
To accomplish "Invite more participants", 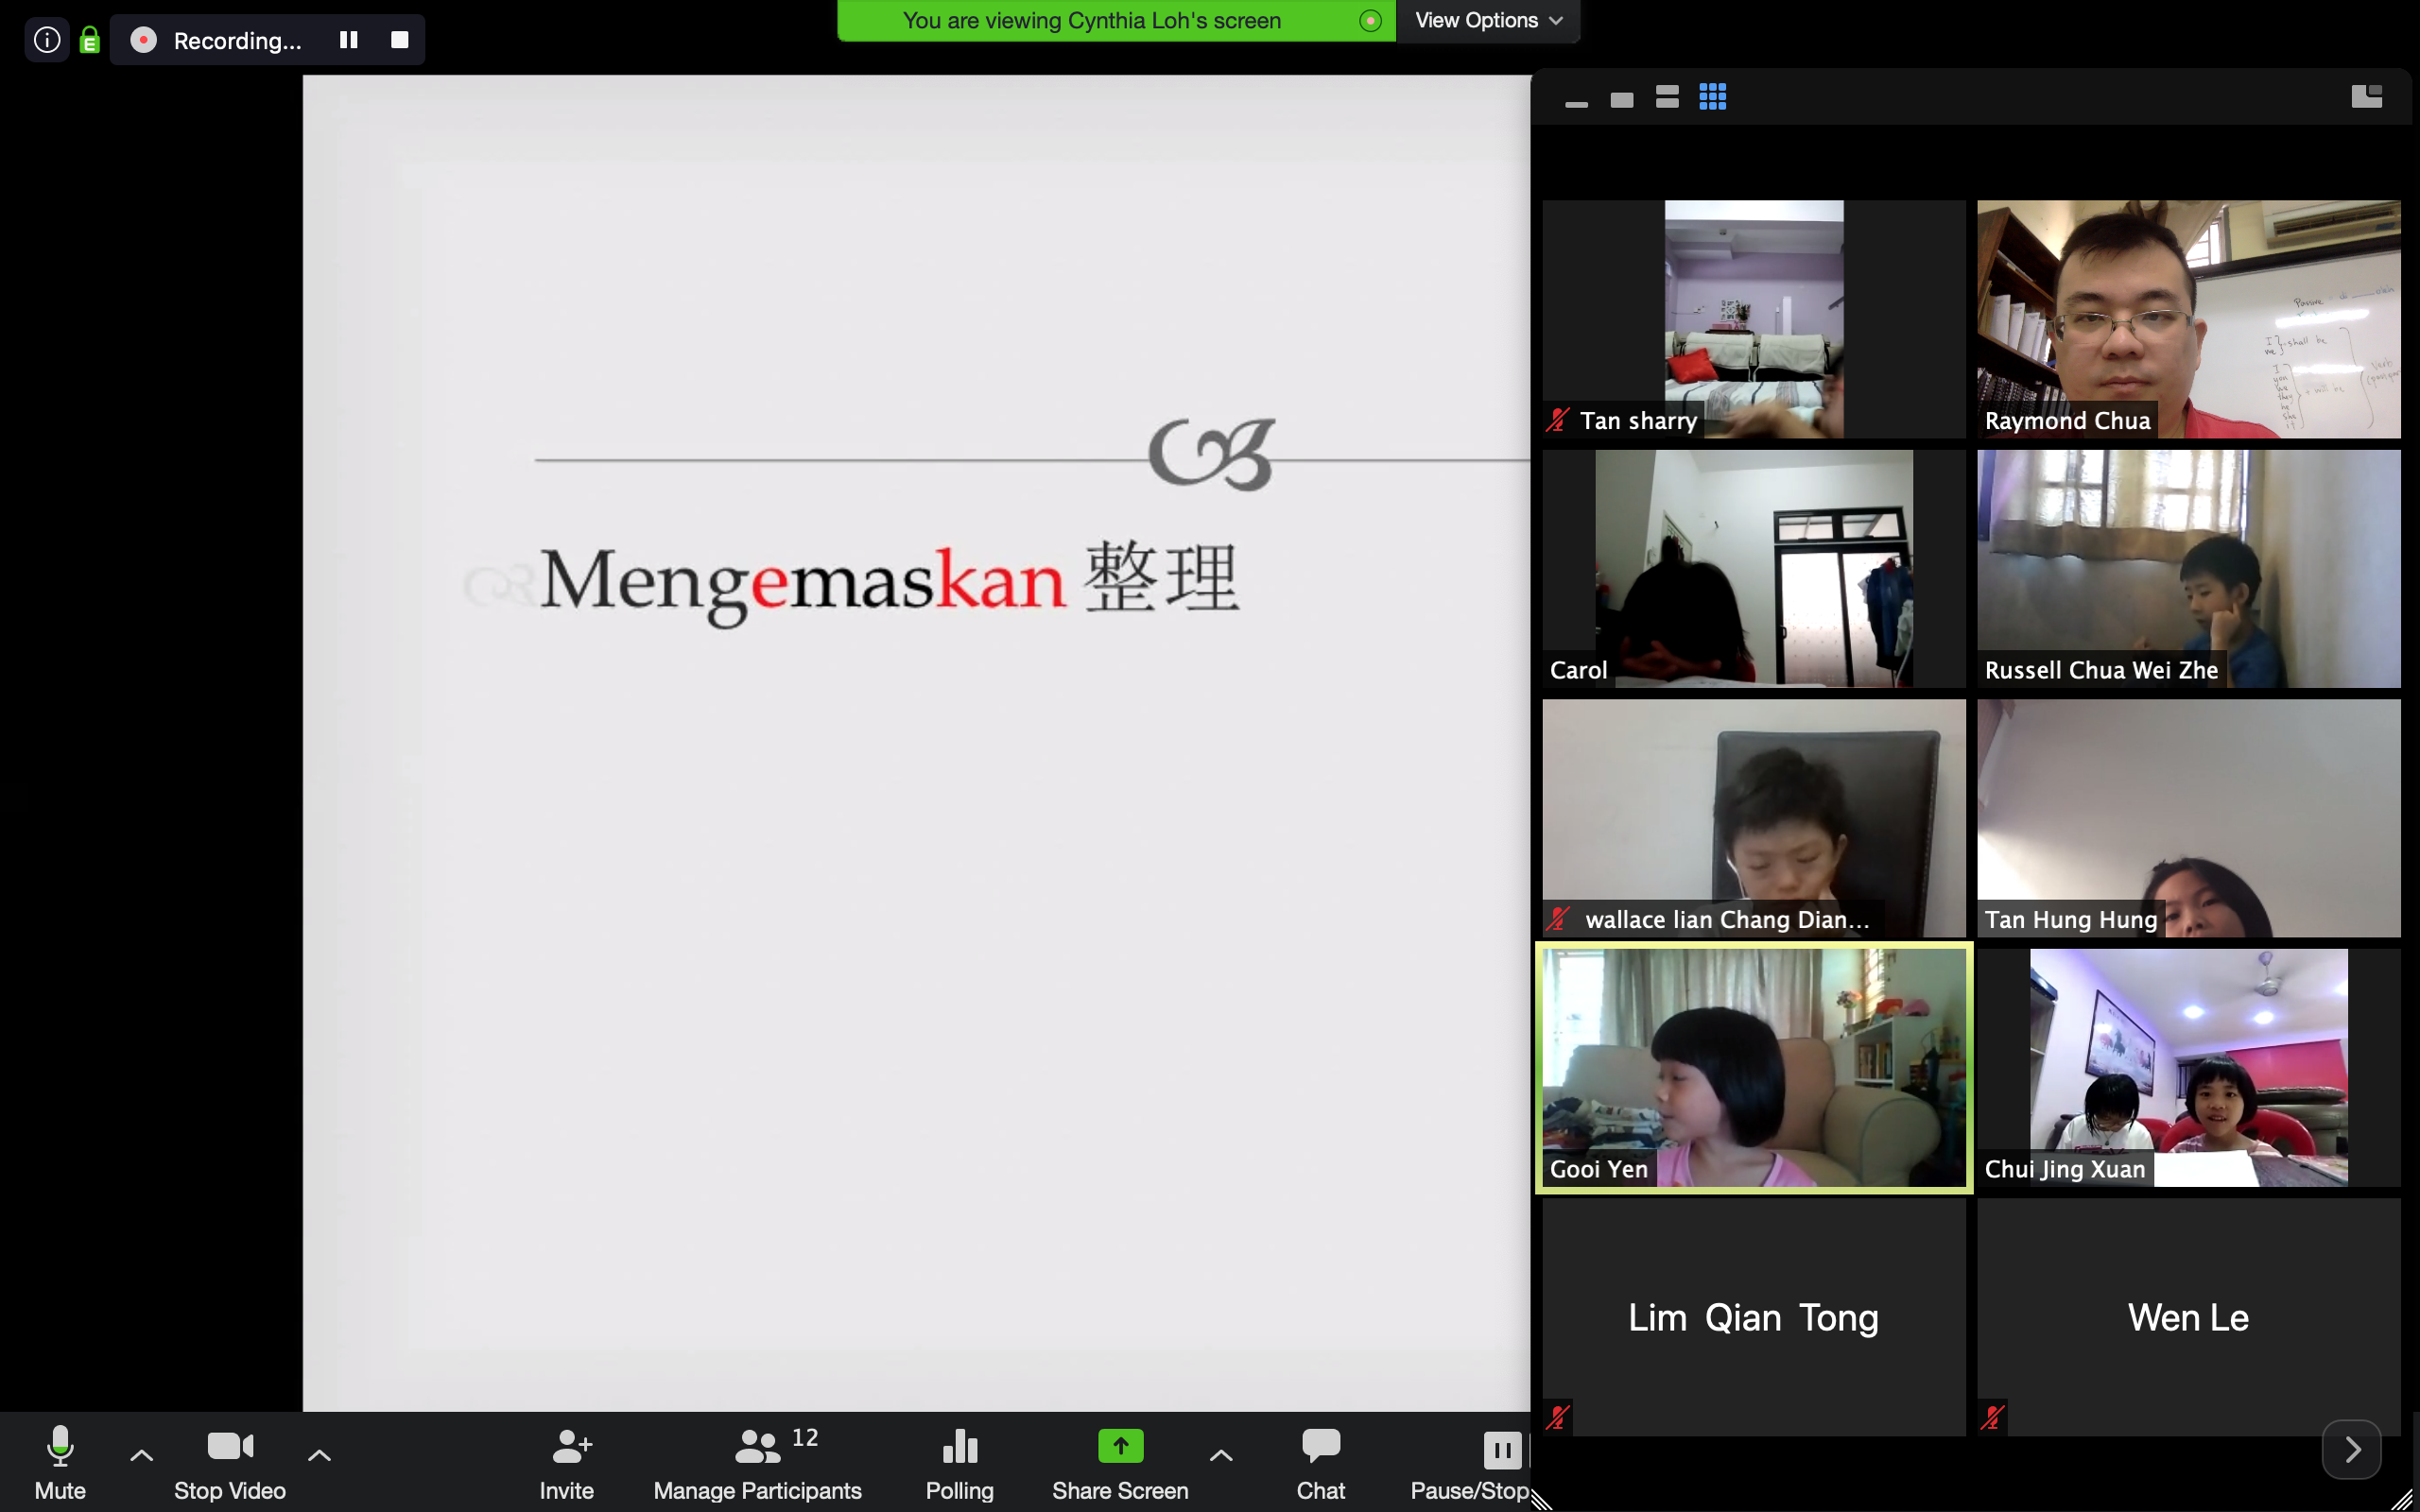I will click(567, 1463).
